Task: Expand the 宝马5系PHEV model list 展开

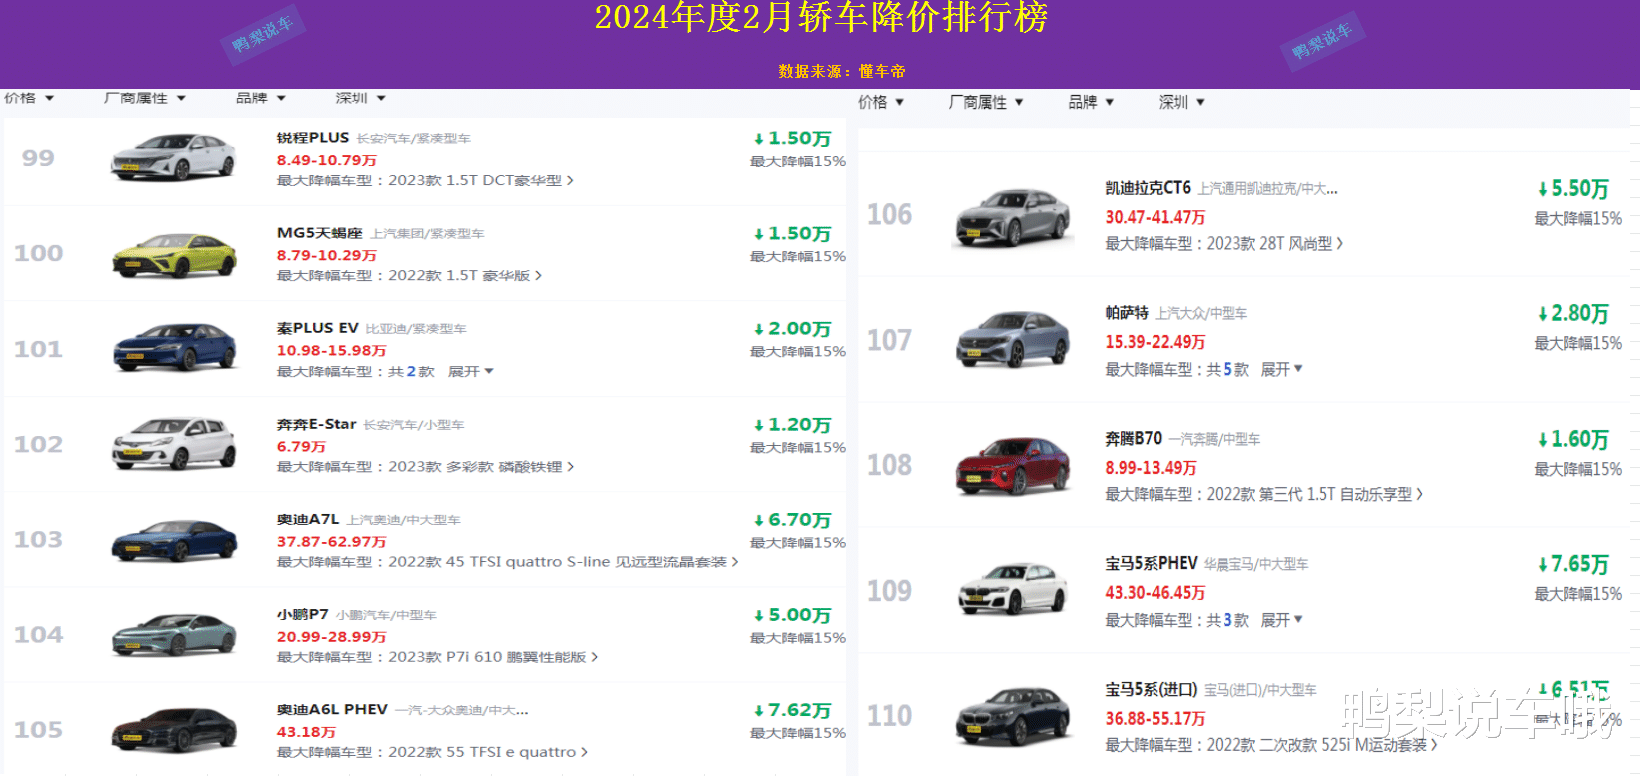Action: click(x=1282, y=620)
